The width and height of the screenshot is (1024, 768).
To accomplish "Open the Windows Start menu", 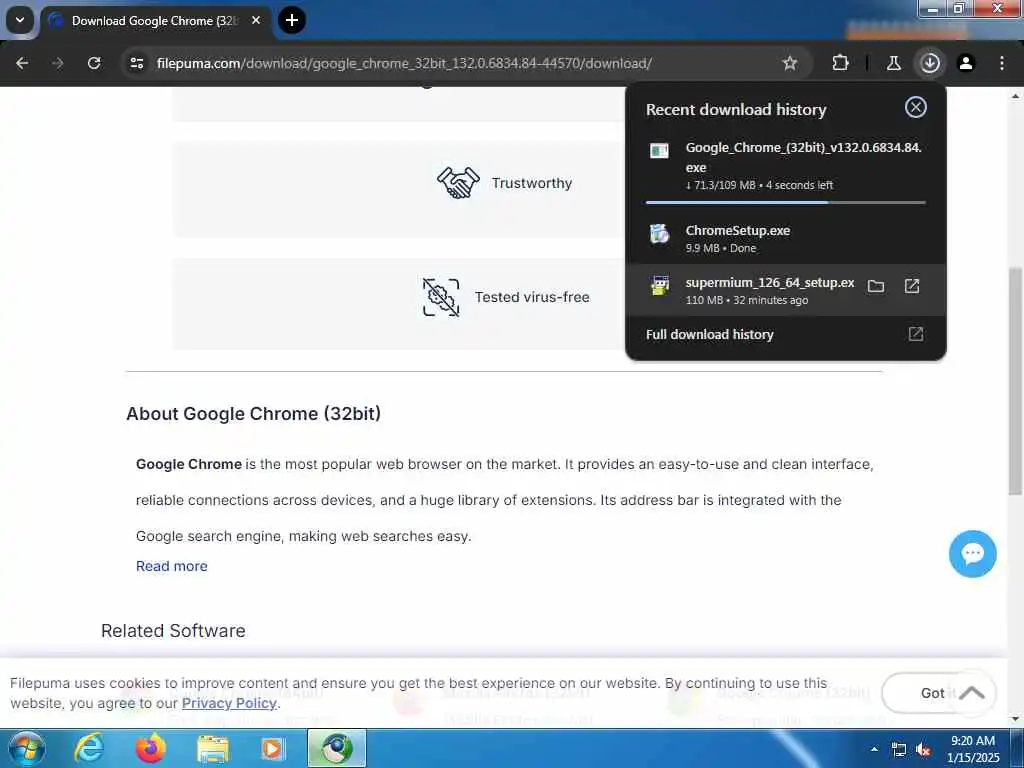I will tap(26, 748).
